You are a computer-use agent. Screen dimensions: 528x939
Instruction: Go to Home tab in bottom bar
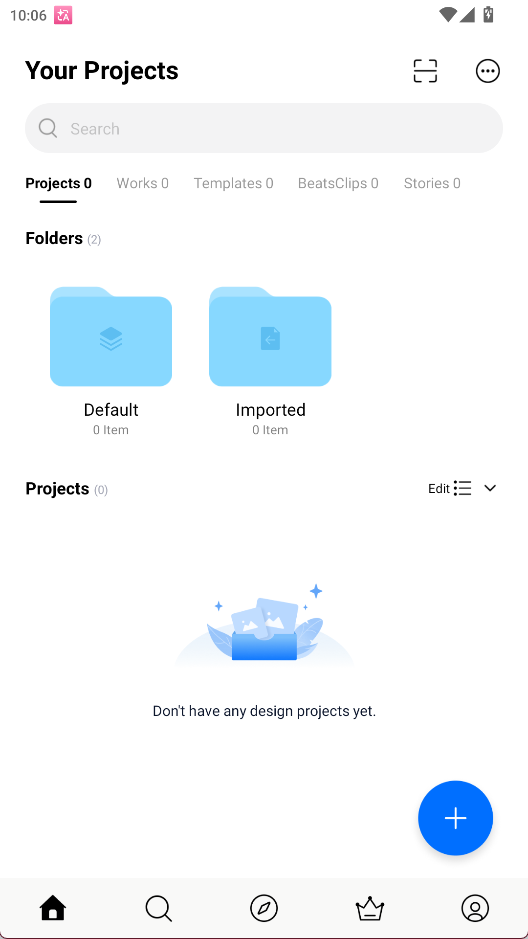point(53,908)
